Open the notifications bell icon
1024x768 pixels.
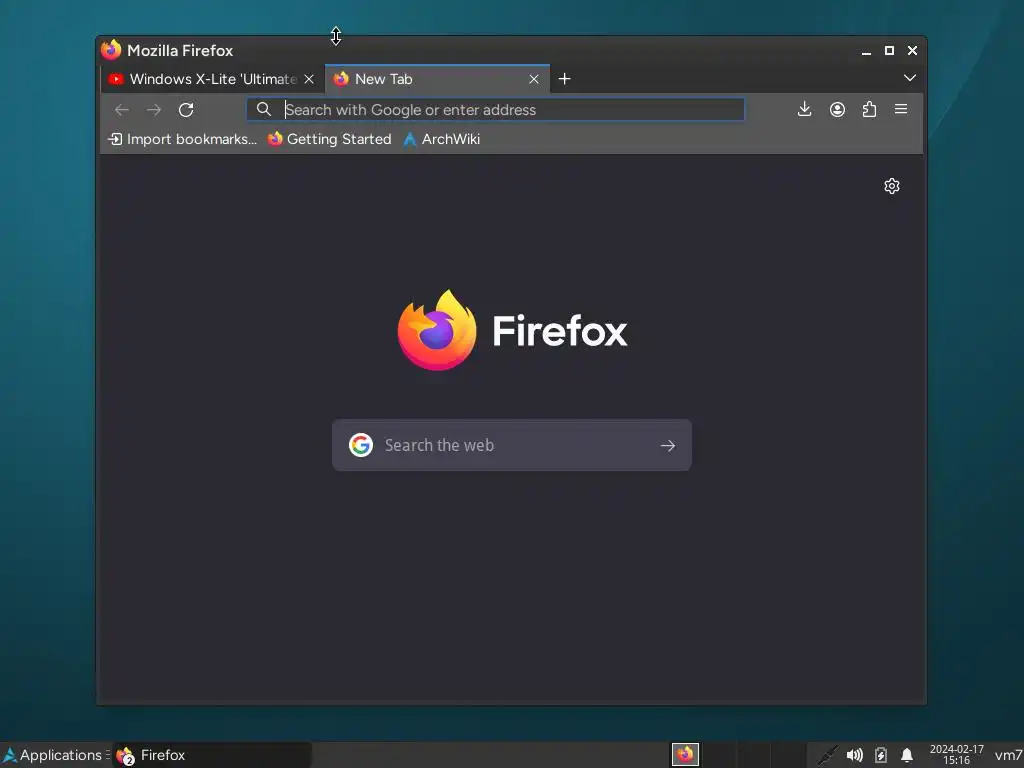pos(907,756)
